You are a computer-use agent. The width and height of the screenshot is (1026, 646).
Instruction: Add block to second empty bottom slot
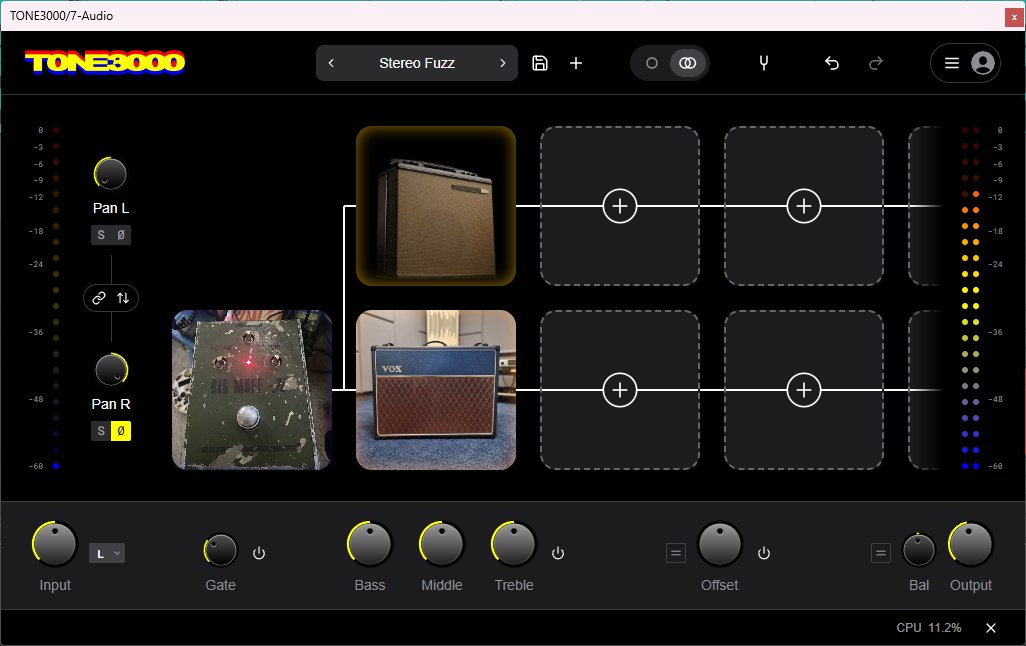804,390
